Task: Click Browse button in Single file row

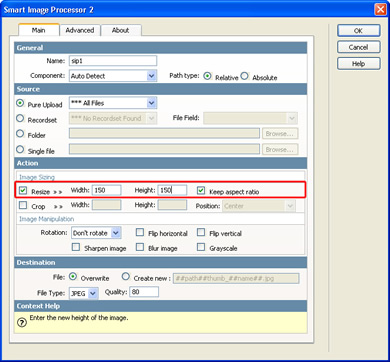Action: click(280, 149)
